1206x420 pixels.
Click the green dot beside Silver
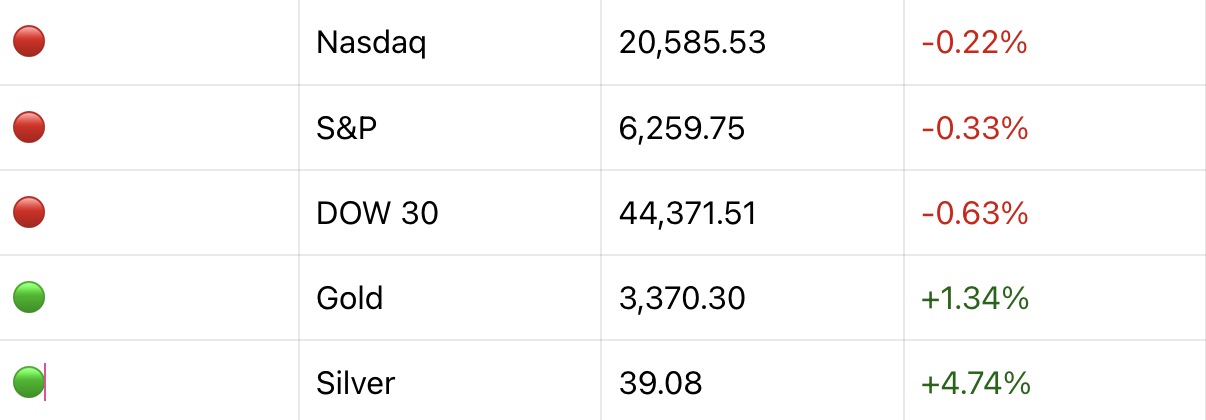click(x=29, y=381)
